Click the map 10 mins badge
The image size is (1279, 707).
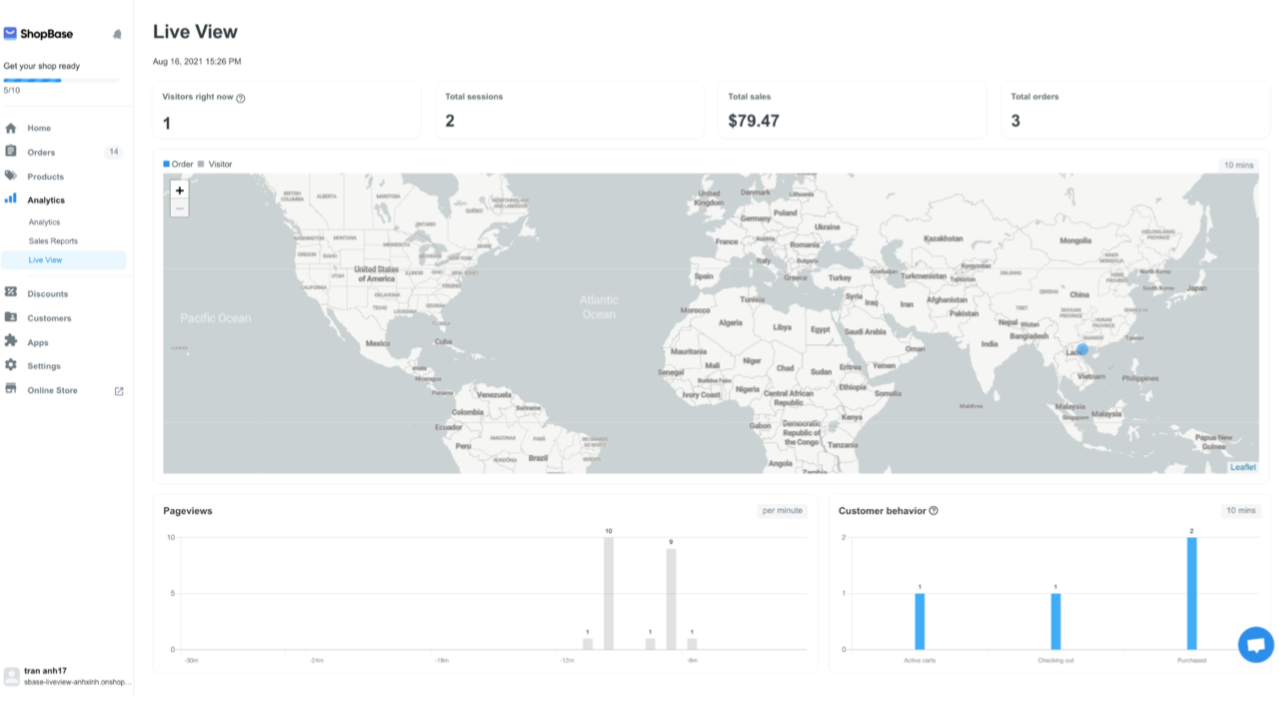click(x=1238, y=164)
